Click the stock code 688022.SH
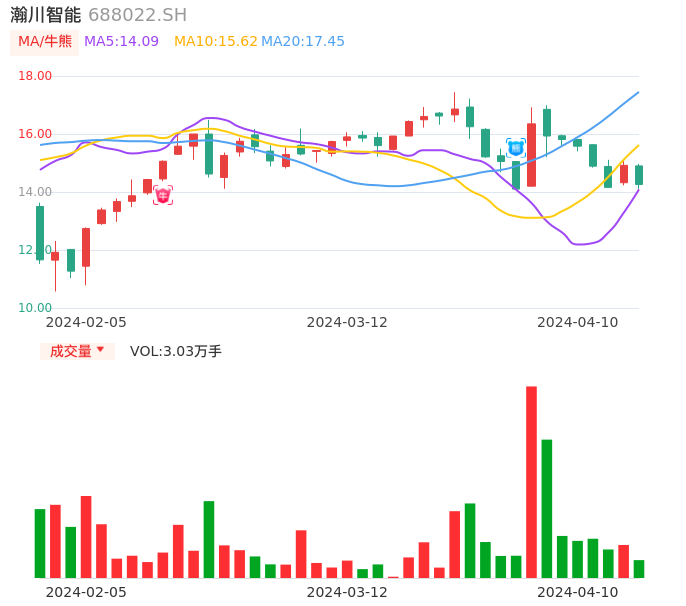This screenshot has height=606, width=686. tap(137, 15)
